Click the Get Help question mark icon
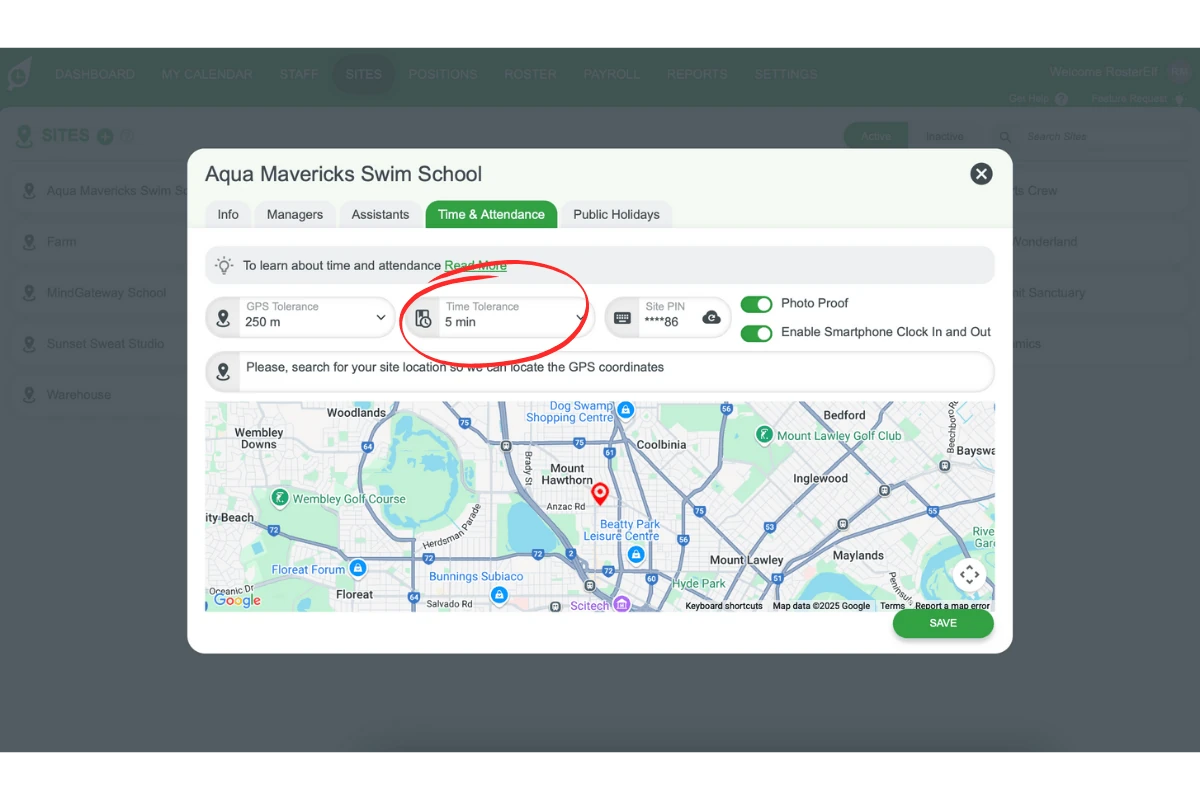Screen dimensions: 1200x800 coord(1061,99)
